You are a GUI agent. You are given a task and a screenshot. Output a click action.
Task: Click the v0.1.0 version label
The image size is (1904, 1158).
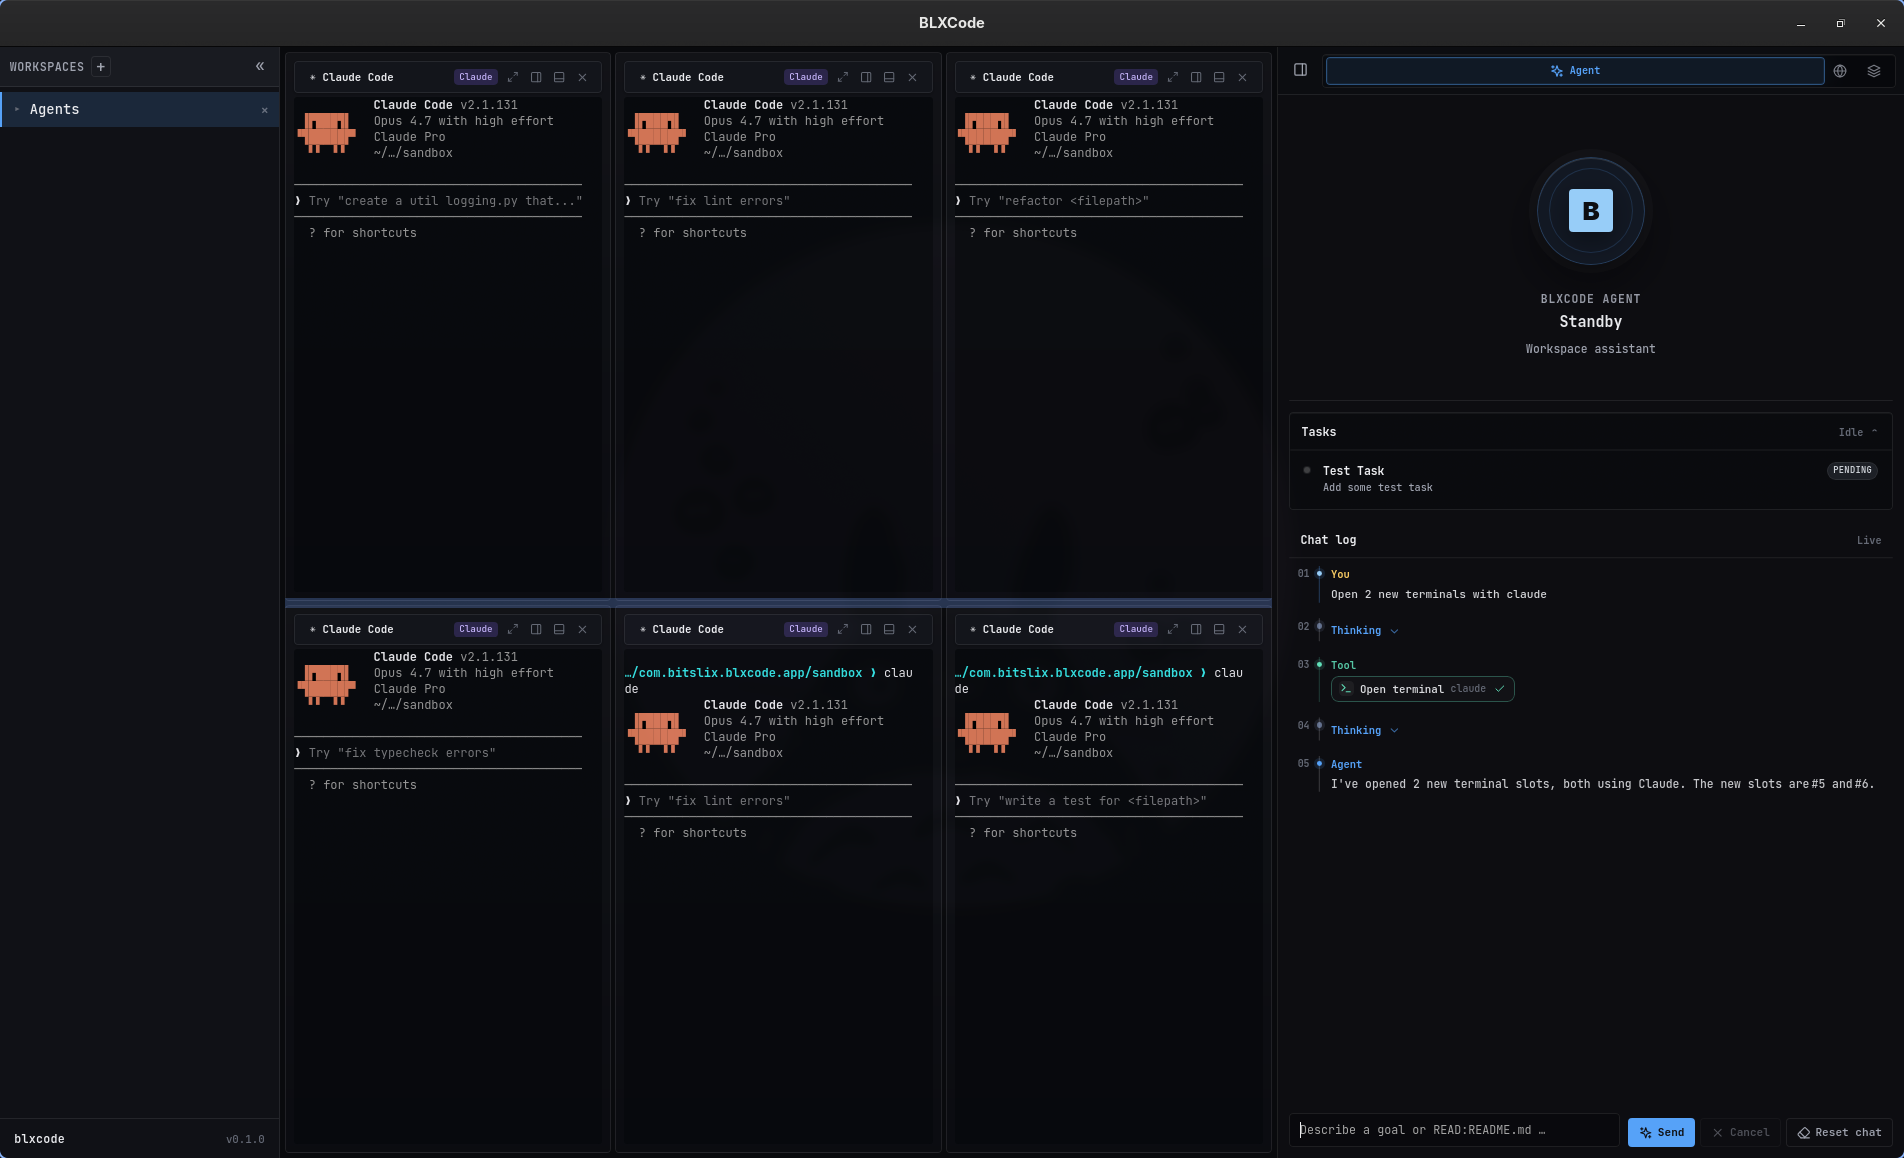coord(245,1139)
